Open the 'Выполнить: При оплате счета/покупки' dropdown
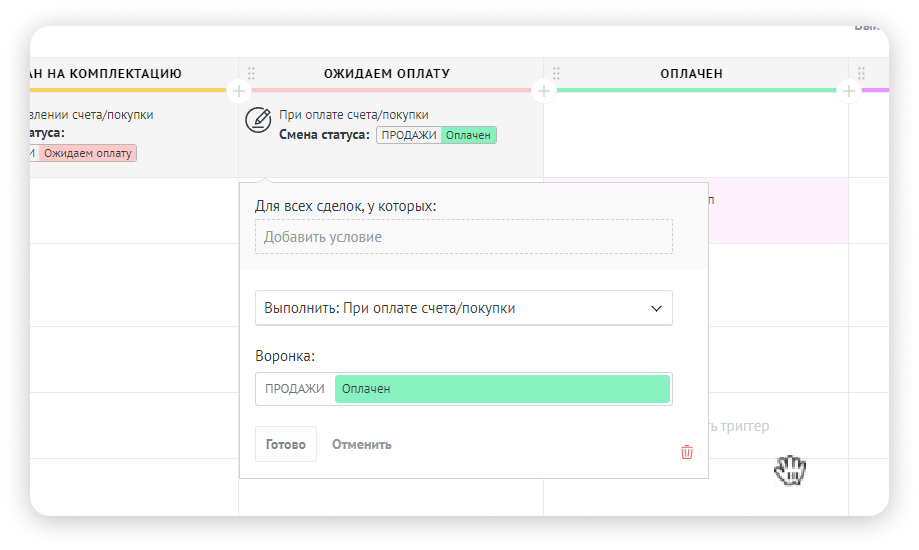The width and height of the screenshot is (919, 550). coord(463,308)
